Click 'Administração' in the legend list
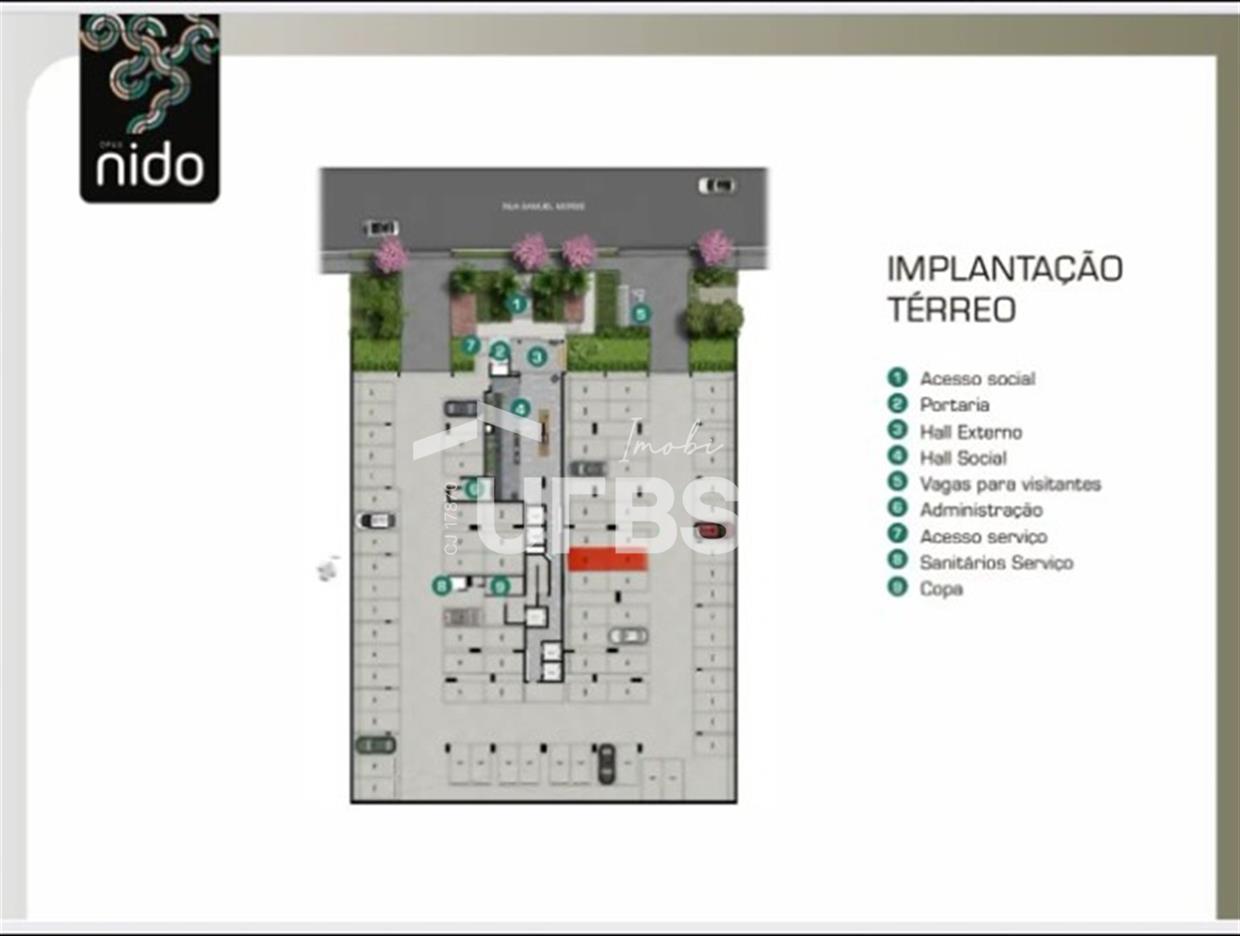Viewport: 1240px width, 936px height. pos(980,510)
